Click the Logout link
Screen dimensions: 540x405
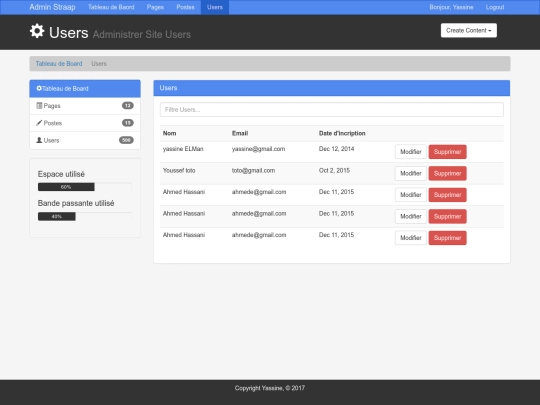[495, 7]
